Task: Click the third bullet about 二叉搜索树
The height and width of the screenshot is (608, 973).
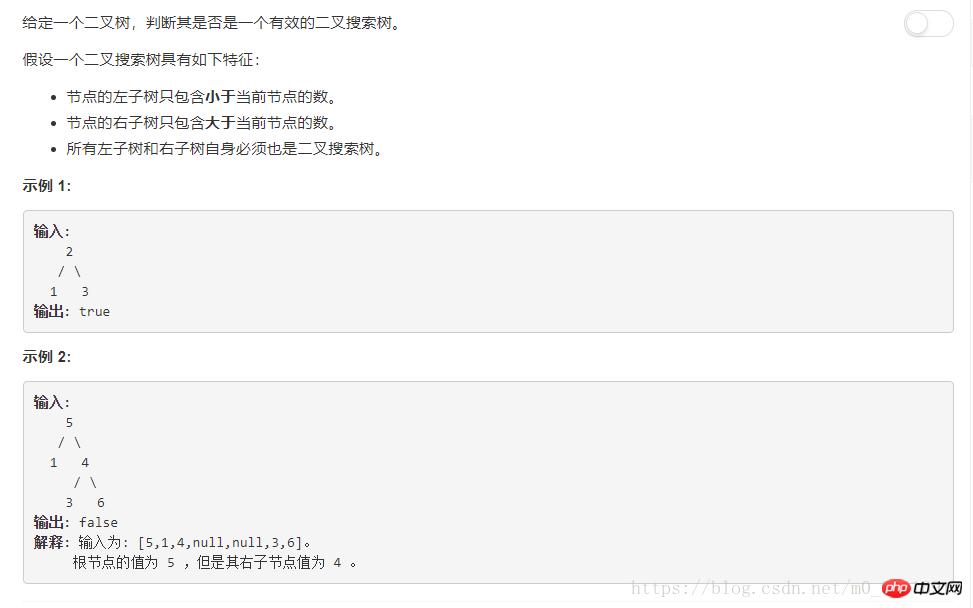Action: click(224, 149)
